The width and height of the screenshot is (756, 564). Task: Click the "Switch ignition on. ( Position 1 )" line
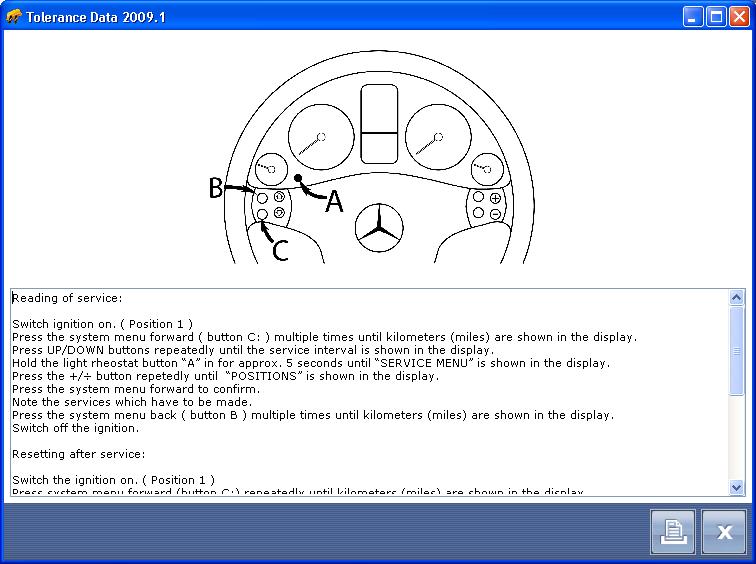tap(102, 324)
